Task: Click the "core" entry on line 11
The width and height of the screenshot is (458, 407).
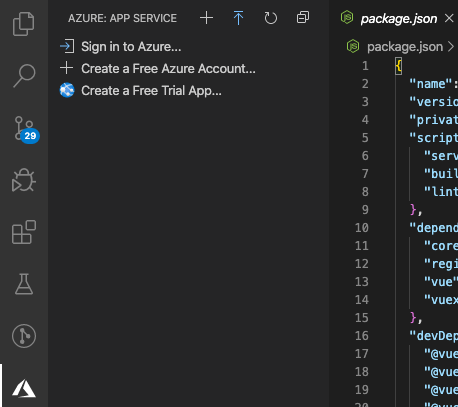Action: click(x=441, y=246)
